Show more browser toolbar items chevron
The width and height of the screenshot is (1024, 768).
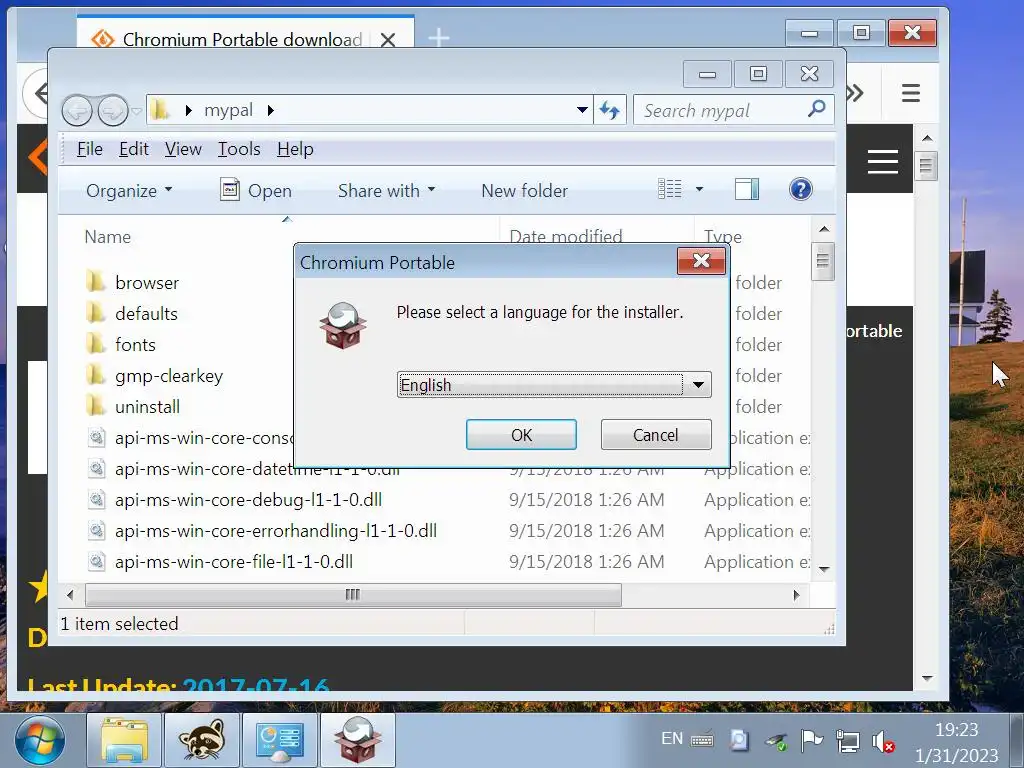855,93
